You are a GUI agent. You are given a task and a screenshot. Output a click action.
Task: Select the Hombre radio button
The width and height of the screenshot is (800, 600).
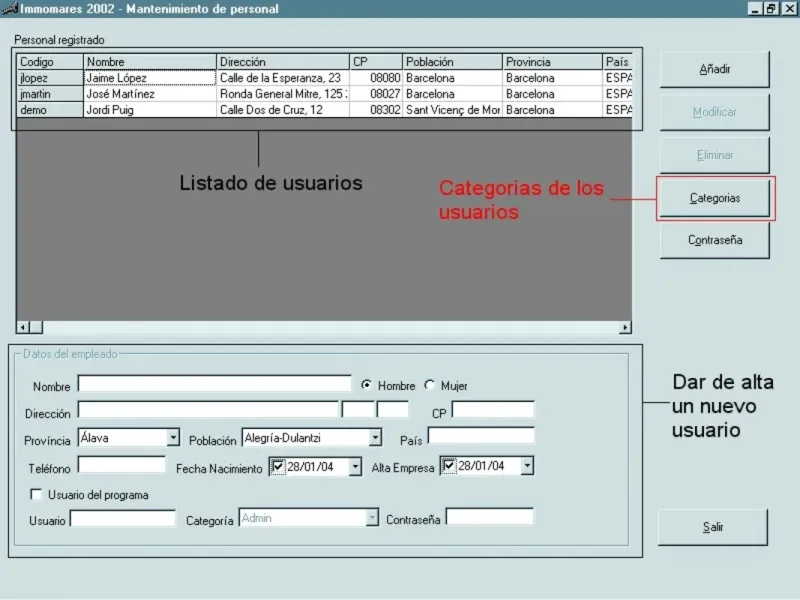tap(366, 385)
